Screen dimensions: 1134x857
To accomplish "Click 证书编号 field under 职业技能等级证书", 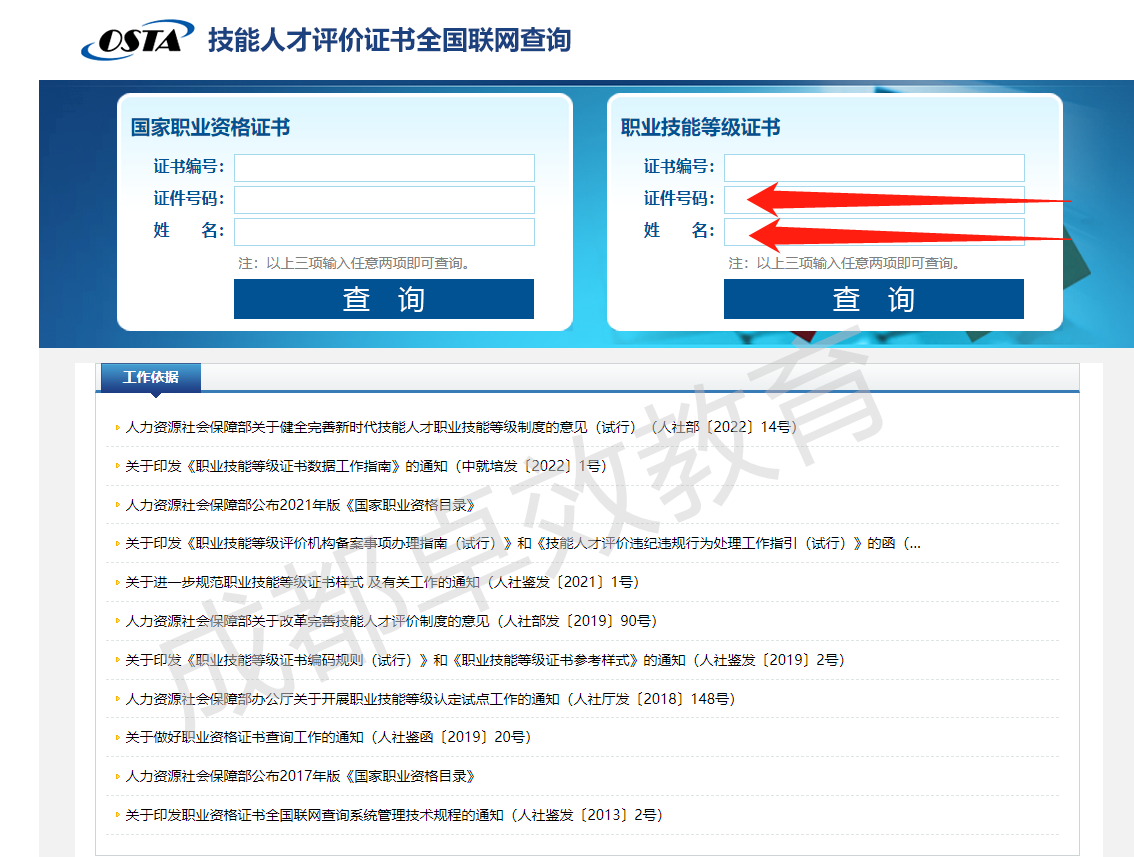I will point(873,168).
